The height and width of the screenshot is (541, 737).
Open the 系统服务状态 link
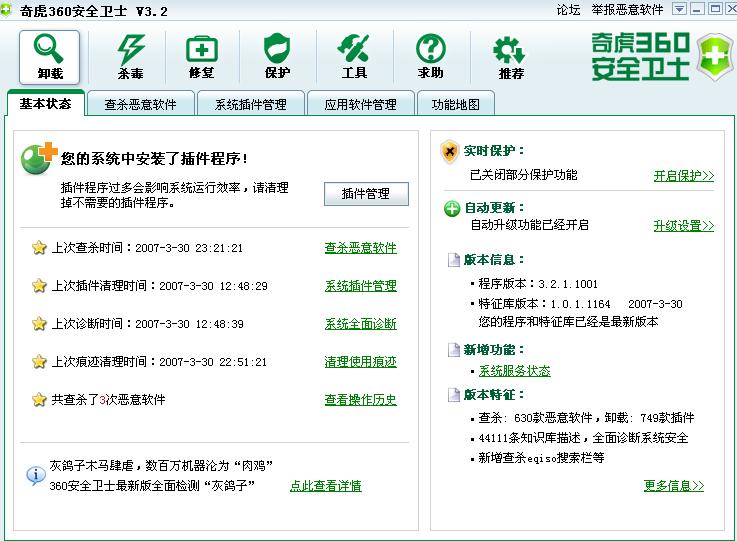pos(515,371)
